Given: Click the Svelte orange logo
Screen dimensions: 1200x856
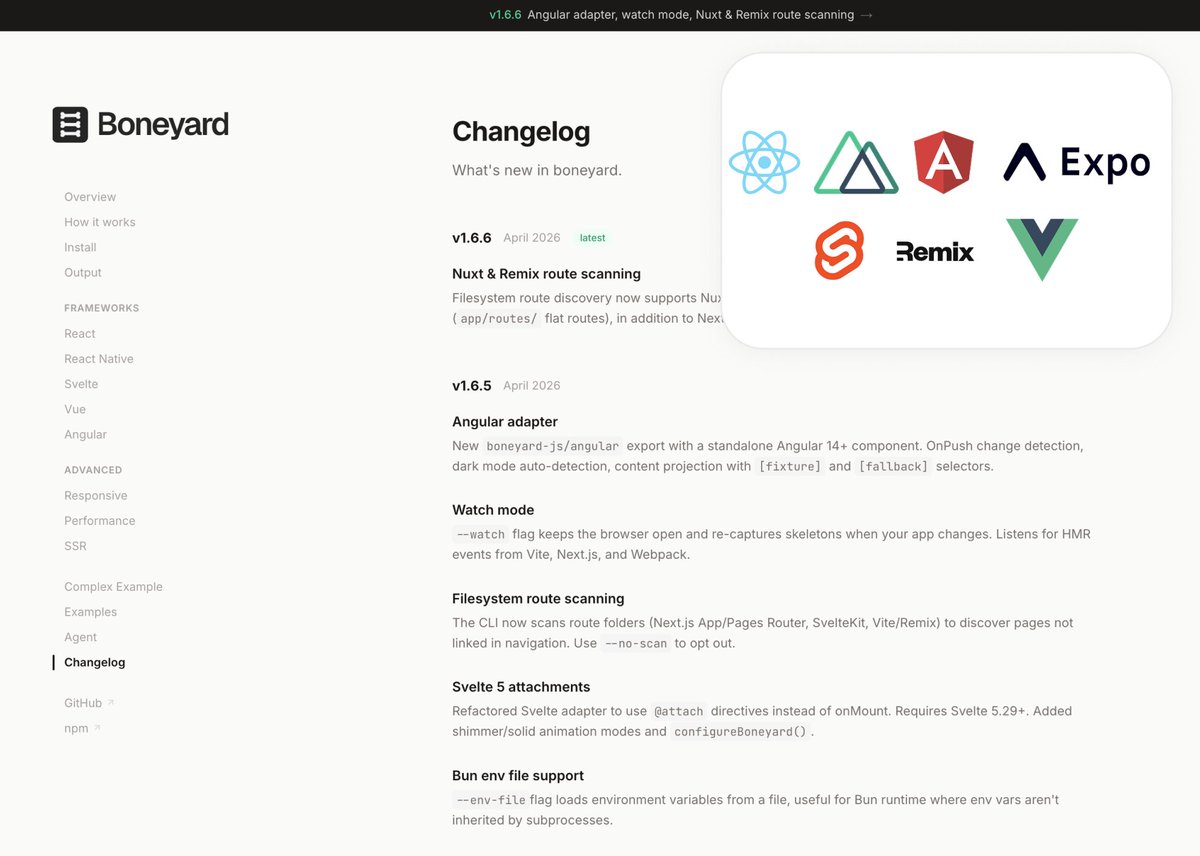Looking at the screenshot, I should pos(839,250).
